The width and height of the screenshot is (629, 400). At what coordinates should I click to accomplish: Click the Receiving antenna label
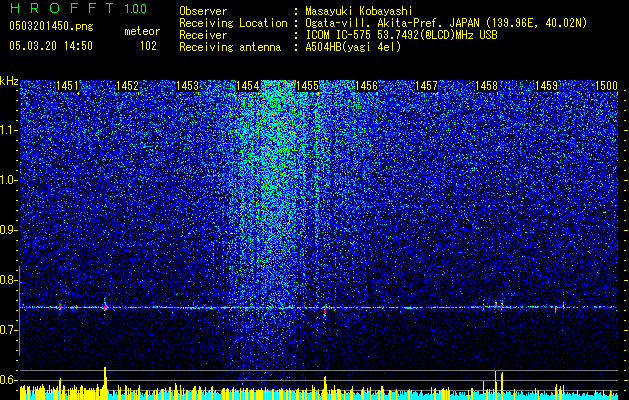[230, 47]
